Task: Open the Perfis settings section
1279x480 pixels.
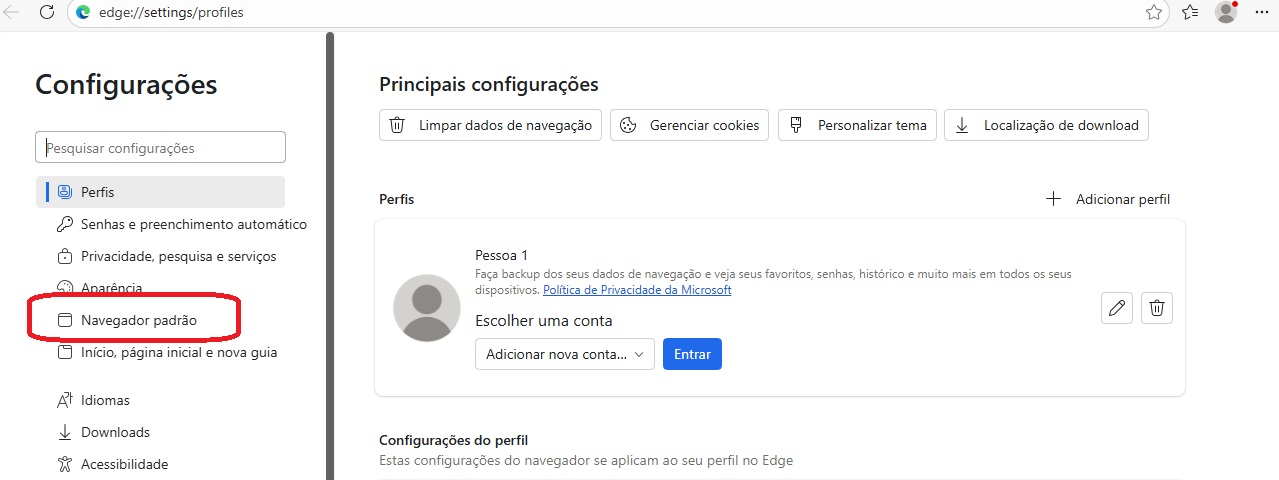Action: pos(160,192)
